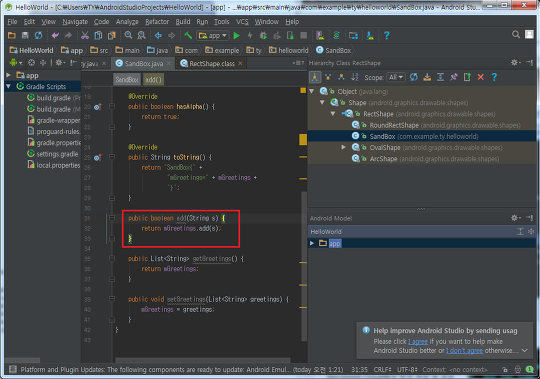Click the Sync Project with Gradle icon

pos(336,35)
